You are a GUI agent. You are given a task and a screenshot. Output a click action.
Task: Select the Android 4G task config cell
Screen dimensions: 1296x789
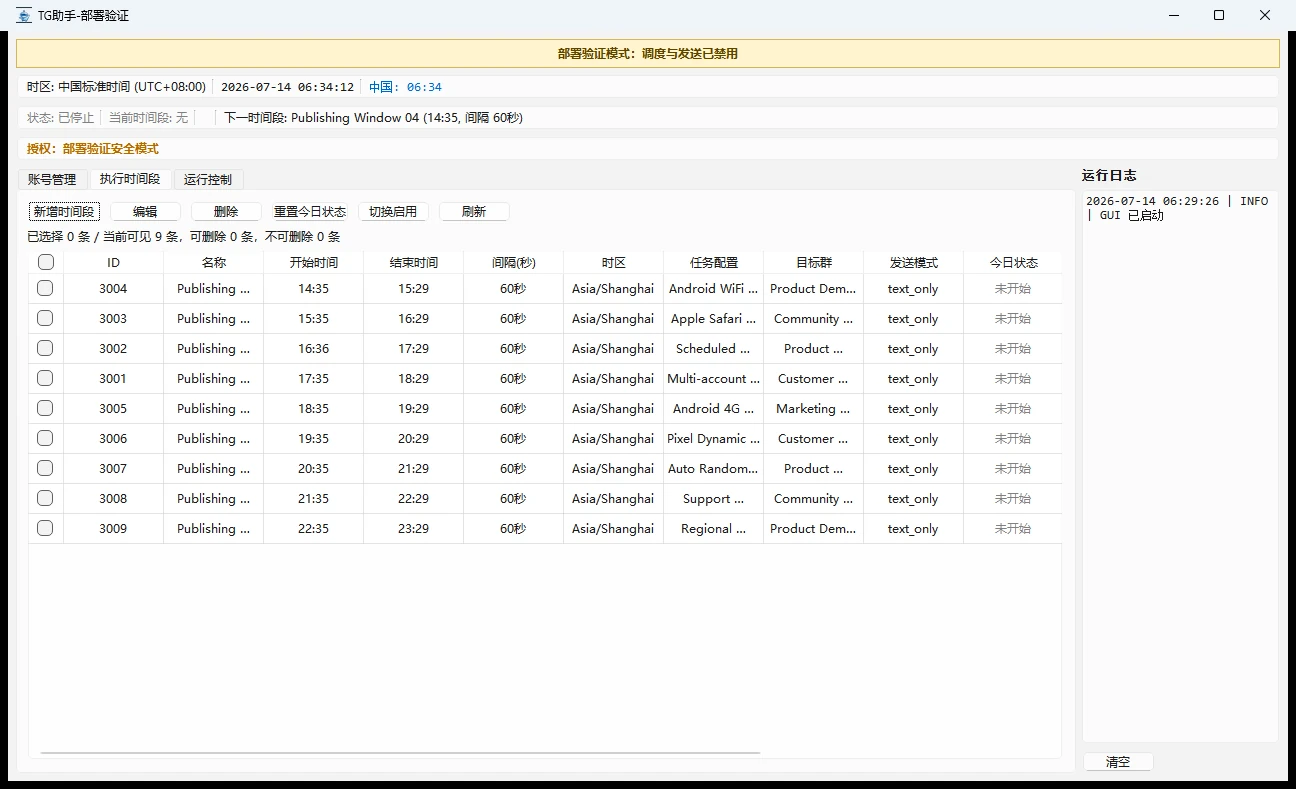[x=713, y=408]
